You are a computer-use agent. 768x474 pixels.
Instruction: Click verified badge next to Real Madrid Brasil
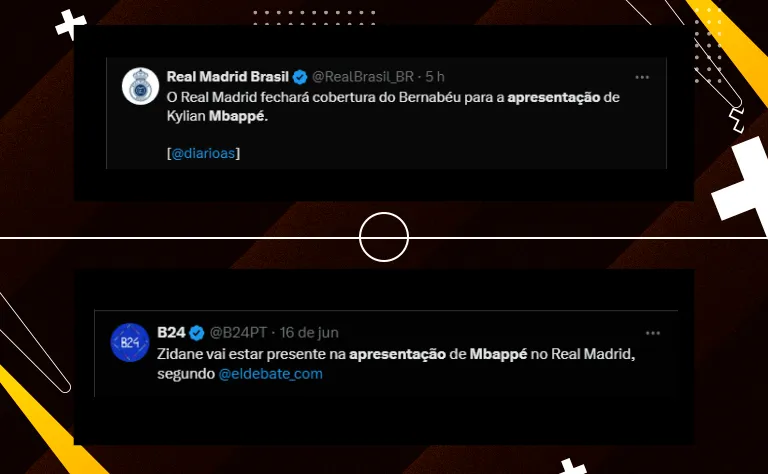coord(300,77)
